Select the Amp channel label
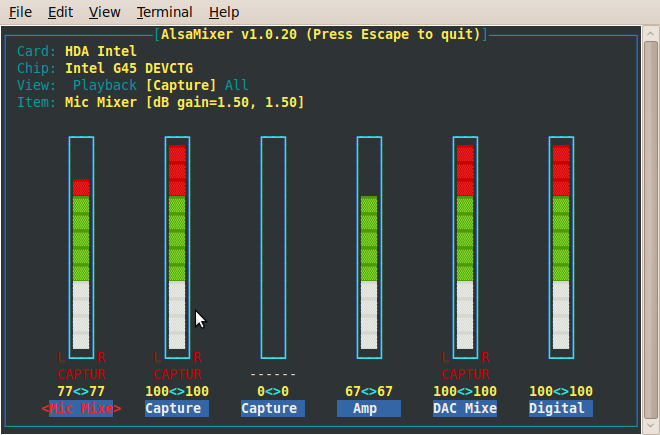660x435 pixels. [x=369, y=408]
